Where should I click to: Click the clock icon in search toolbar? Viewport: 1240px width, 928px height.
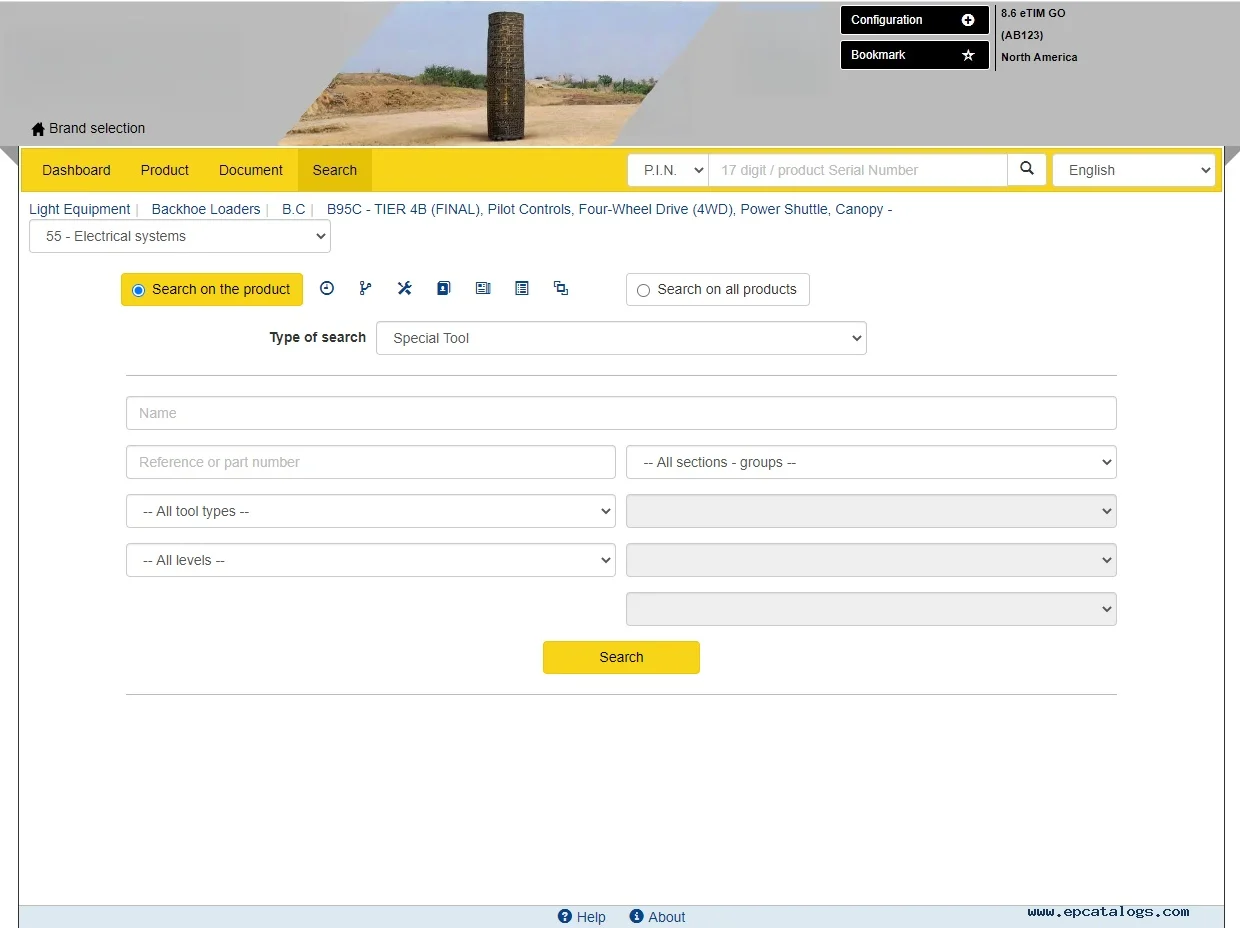point(327,288)
